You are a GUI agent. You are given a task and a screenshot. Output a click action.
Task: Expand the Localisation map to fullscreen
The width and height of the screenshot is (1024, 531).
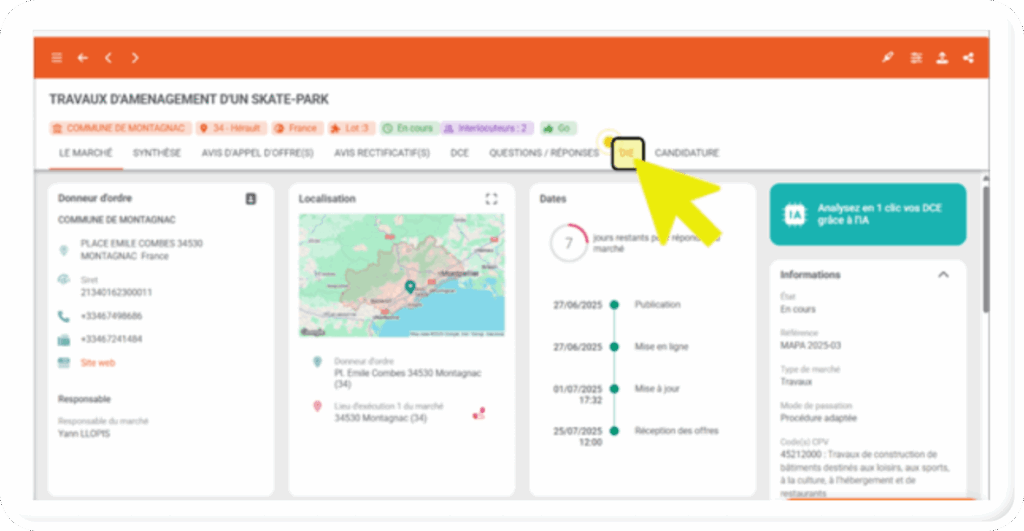click(491, 199)
